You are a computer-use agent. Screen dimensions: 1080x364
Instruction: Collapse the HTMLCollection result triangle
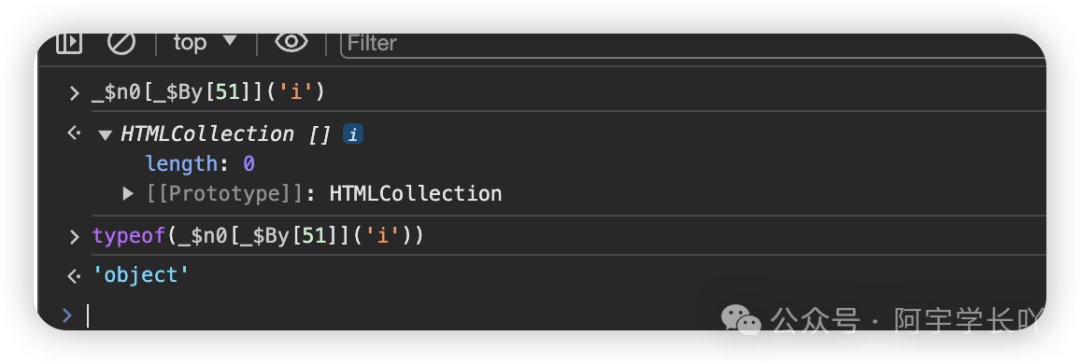(105, 134)
